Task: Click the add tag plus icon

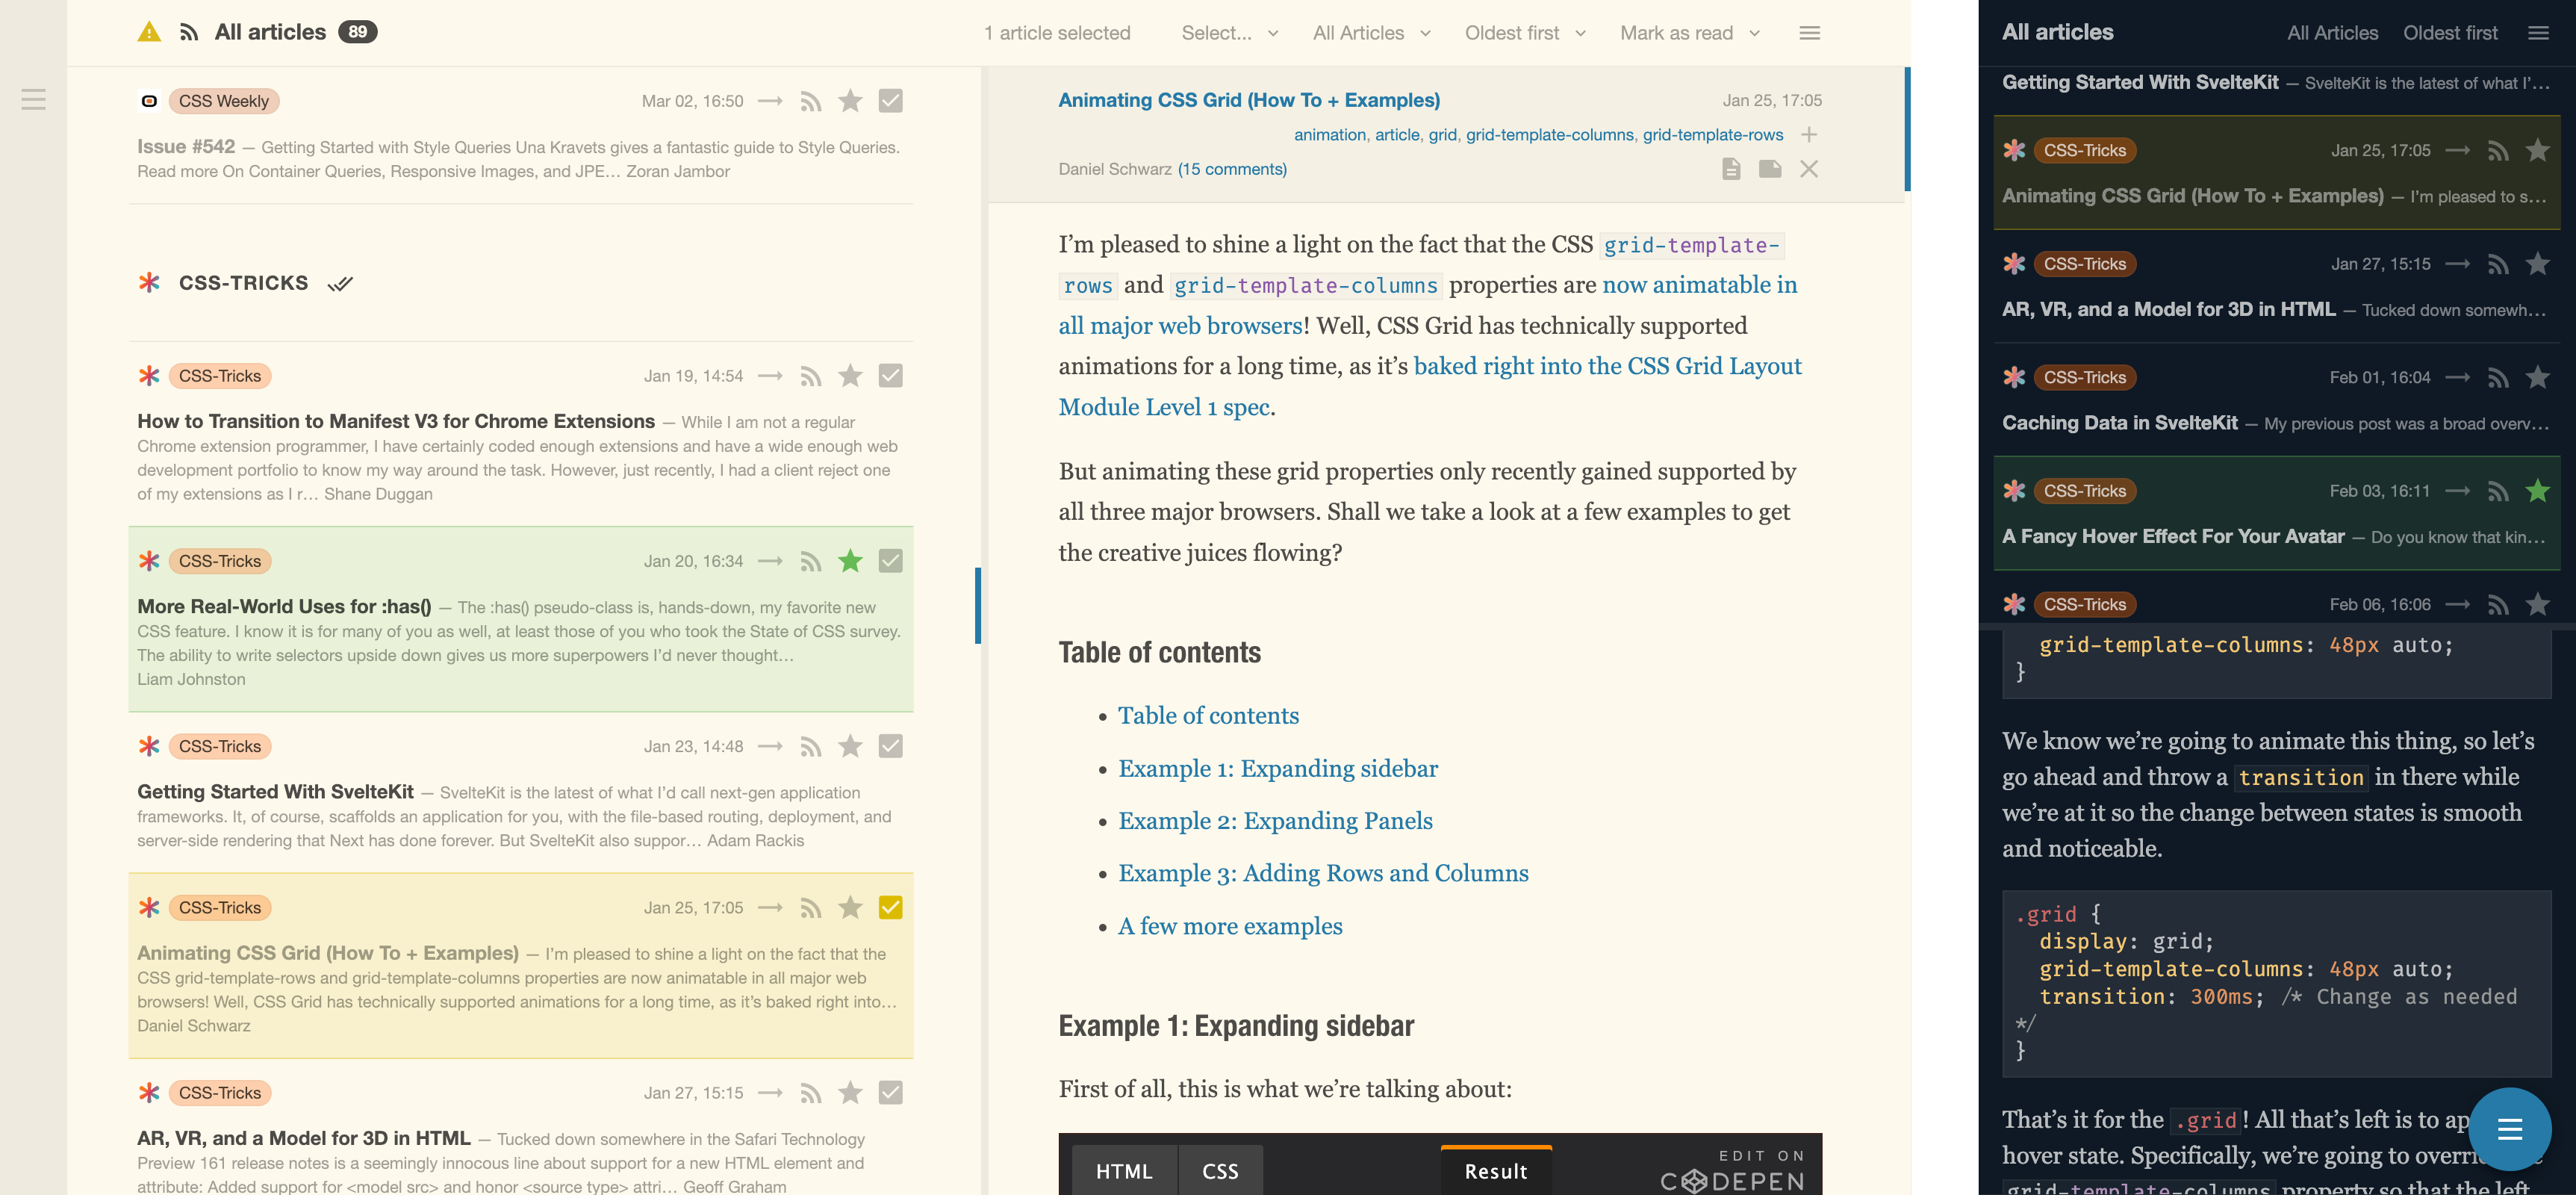Action: (x=1808, y=135)
